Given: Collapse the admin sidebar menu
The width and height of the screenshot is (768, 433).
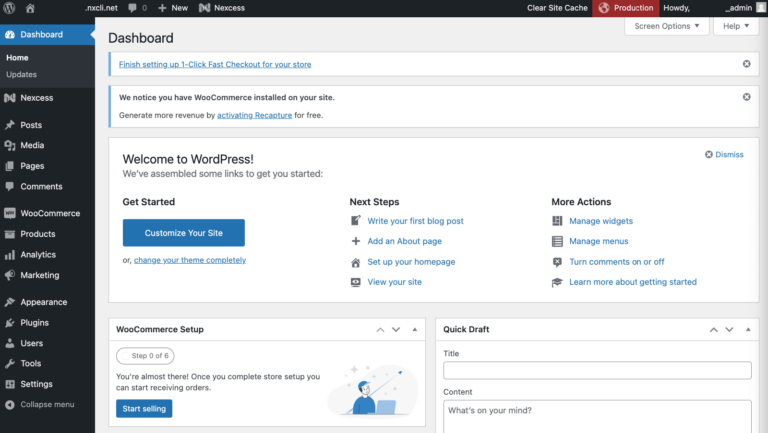Looking at the screenshot, I should coord(39,405).
